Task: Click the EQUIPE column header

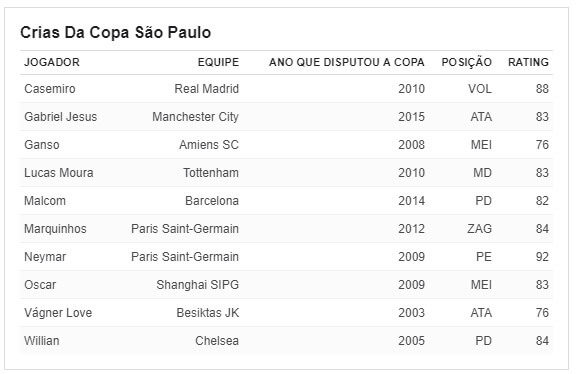Action: coord(218,62)
